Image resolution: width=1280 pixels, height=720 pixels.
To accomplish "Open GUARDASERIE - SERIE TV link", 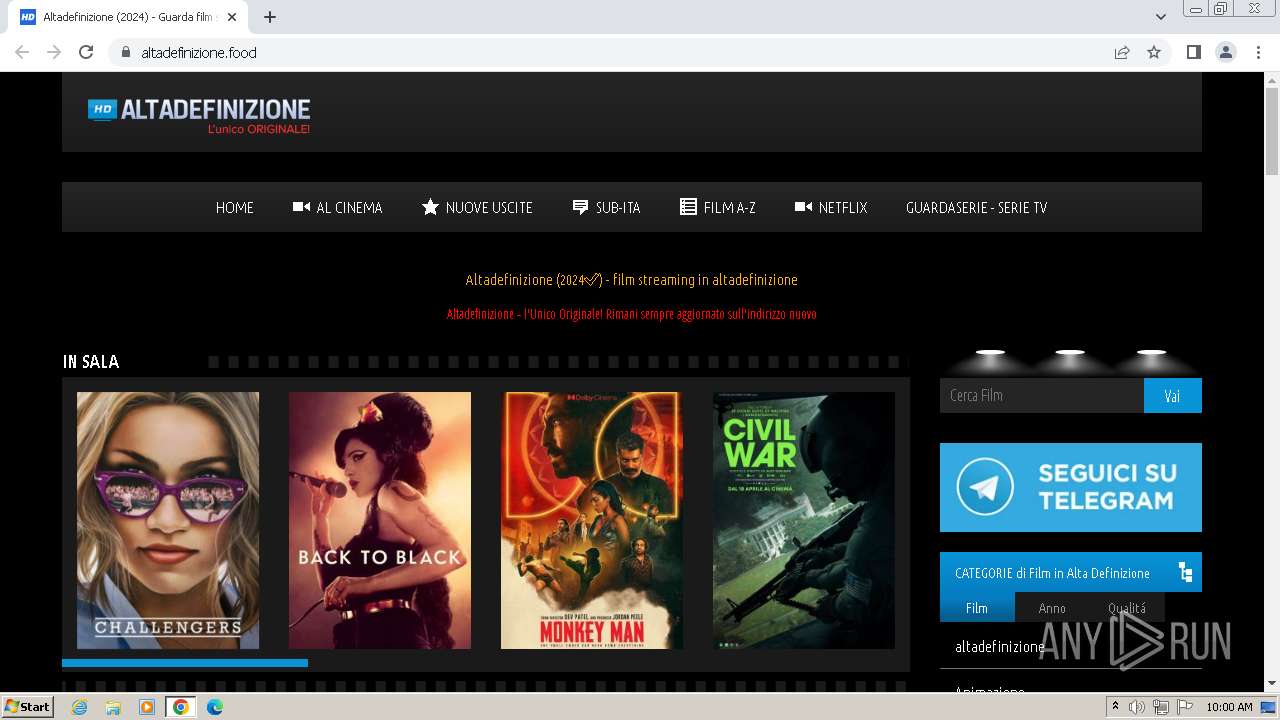I will click(x=976, y=207).
